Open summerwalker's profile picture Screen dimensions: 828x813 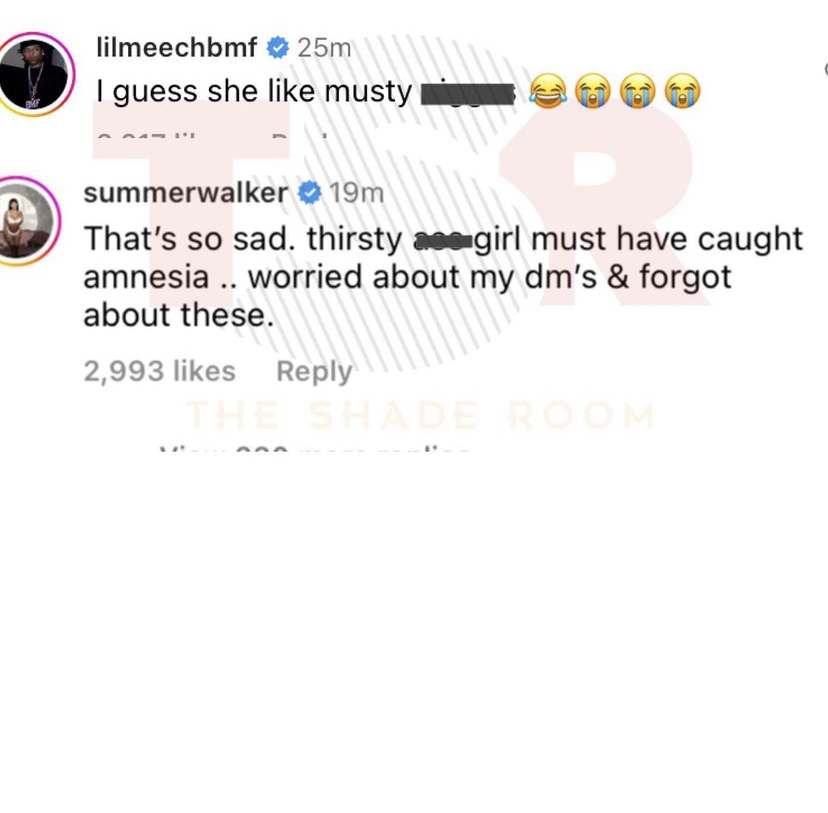26,221
